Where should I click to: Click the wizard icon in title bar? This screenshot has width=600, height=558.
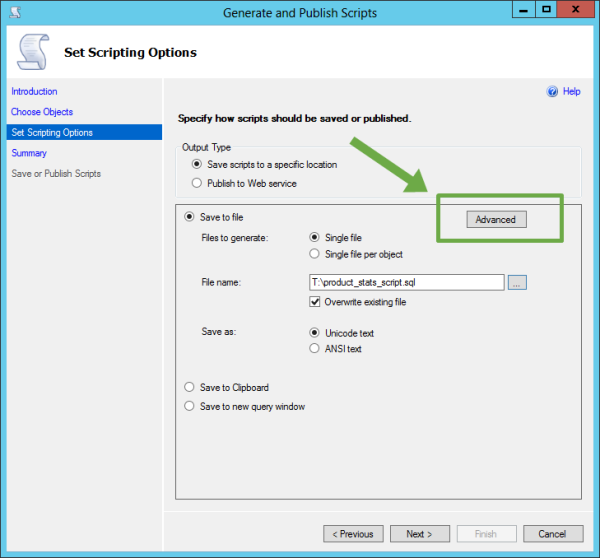click(14, 12)
